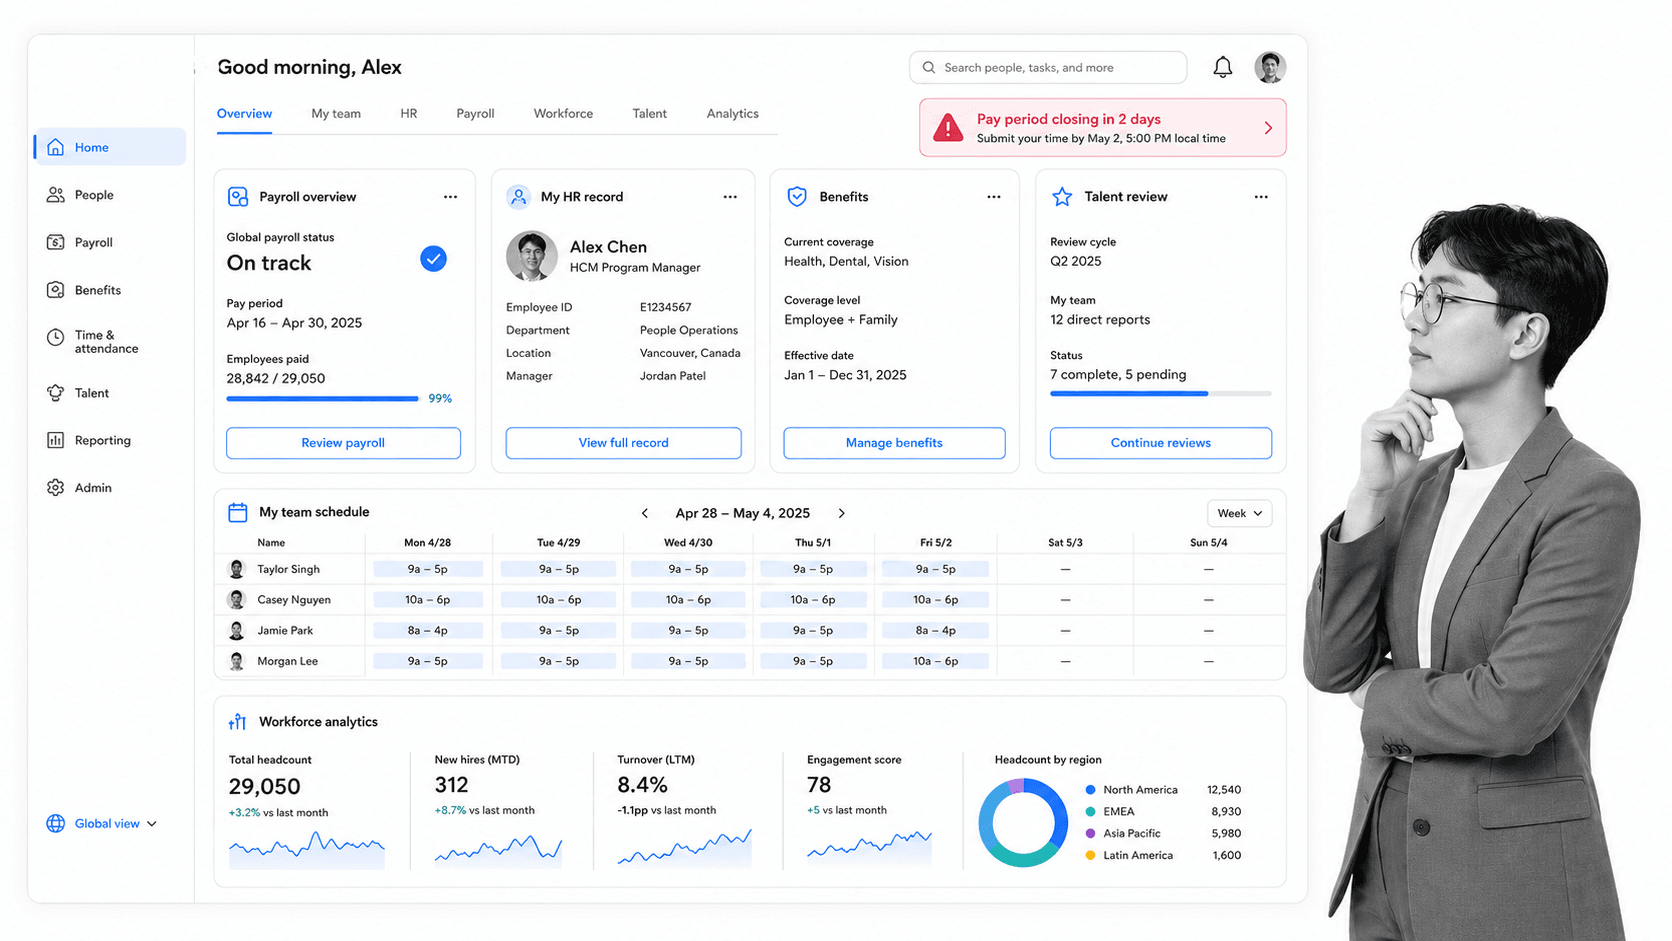Open Time & attendance clock icon

click(56, 338)
